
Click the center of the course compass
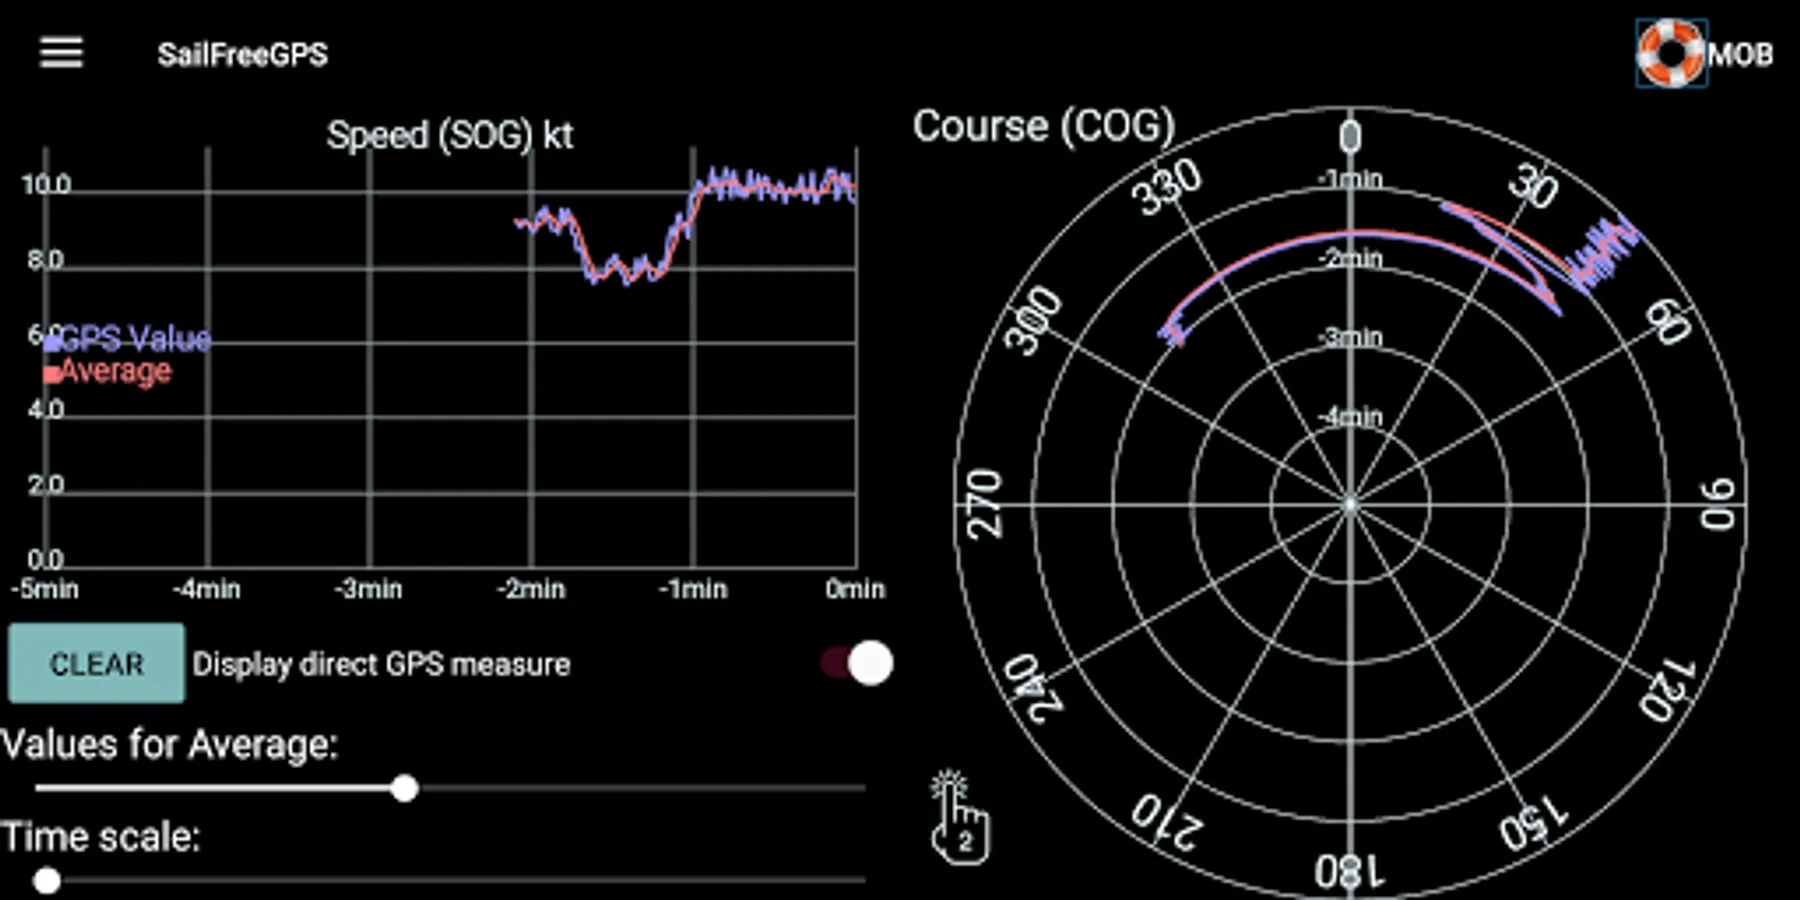click(1351, 505)
